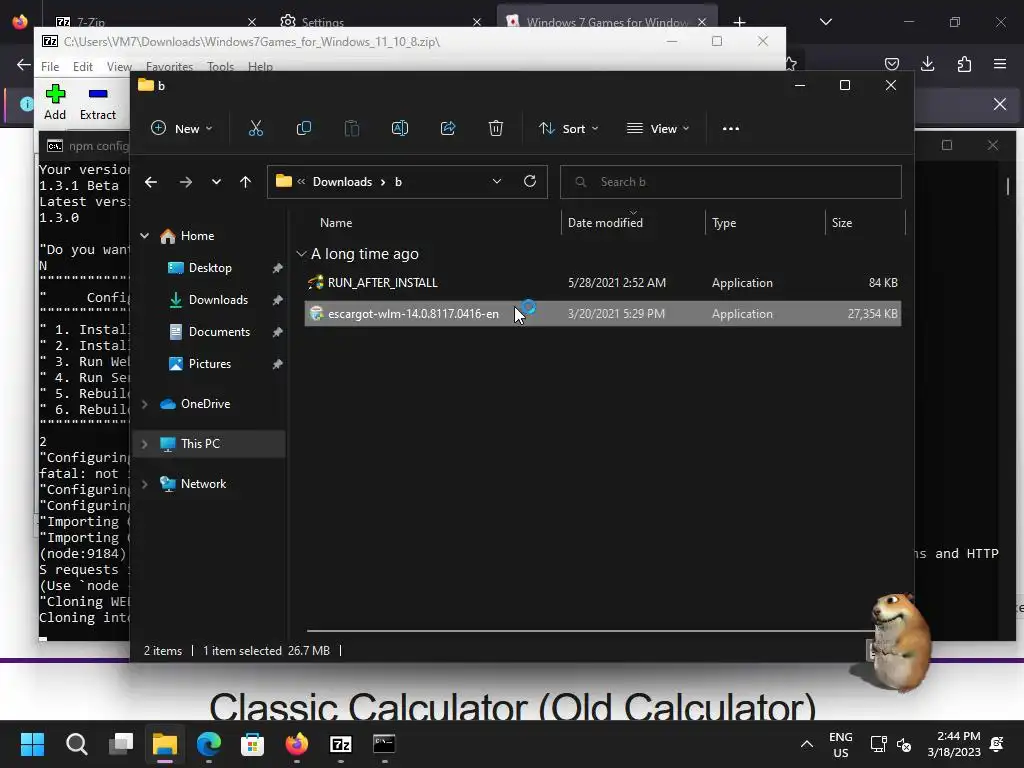Select Documents in the navigation pane
1024x768 pixels.
click(x=219, y=332)
